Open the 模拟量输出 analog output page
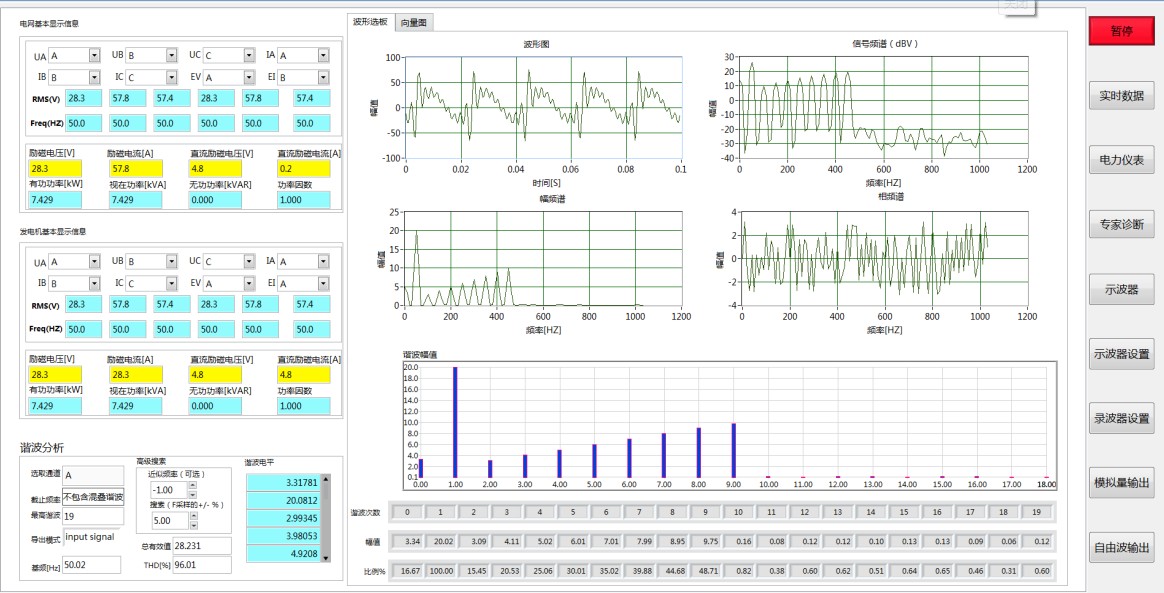The height and width of the screenshot is (593, 1164). coord(1121,482)
